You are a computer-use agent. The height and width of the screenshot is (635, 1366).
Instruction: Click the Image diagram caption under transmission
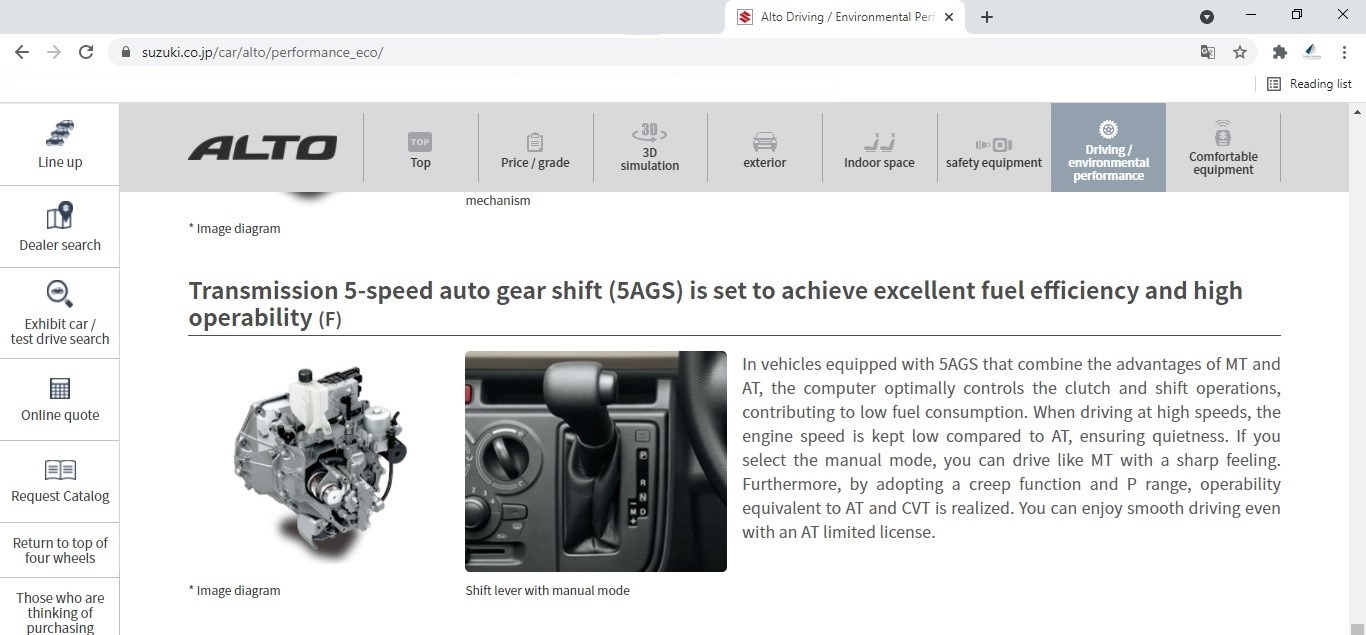tap(234, 590)
